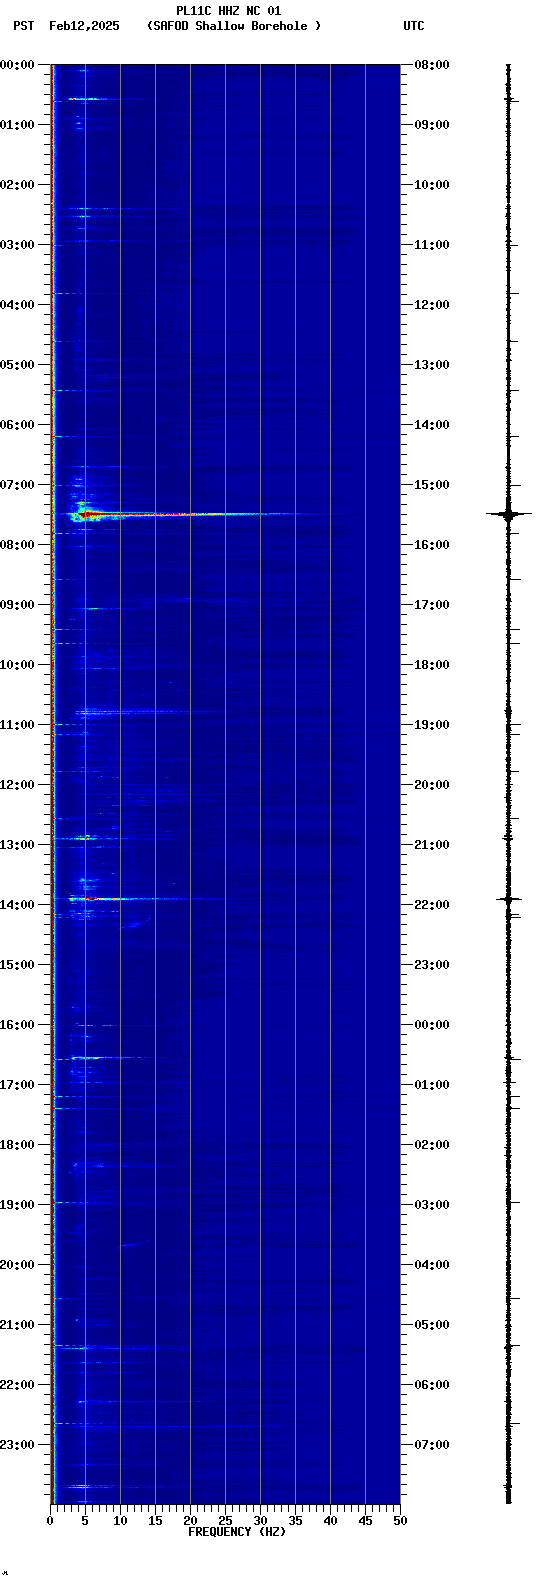Click the 35 Hz frequency axis tick label
This screenshot has width=552, height=1584.
pyautogui.click(x=295, y=1521)
